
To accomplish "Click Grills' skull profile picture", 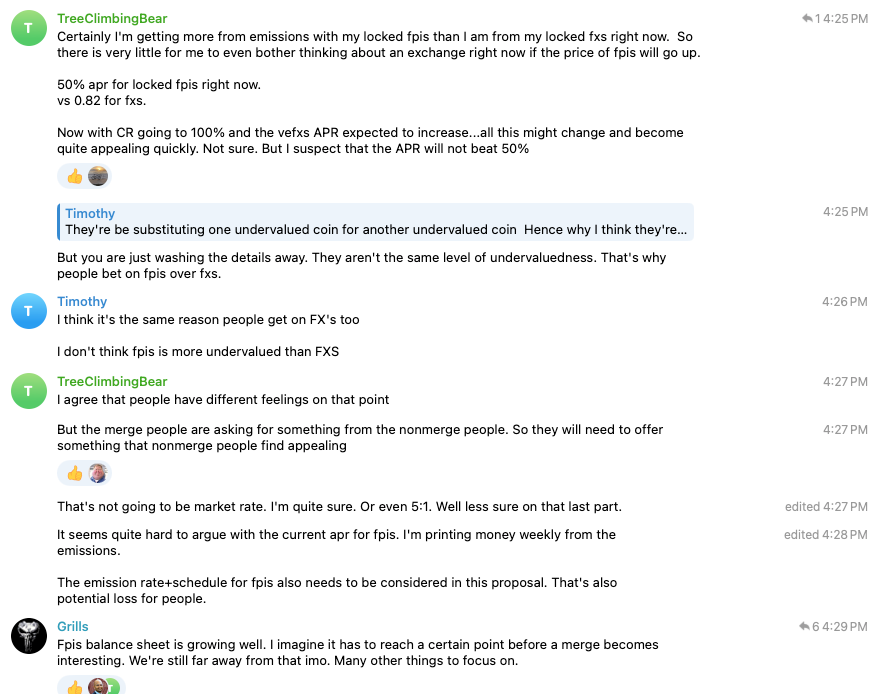I will pyautogui.click(x=27, y=636).
